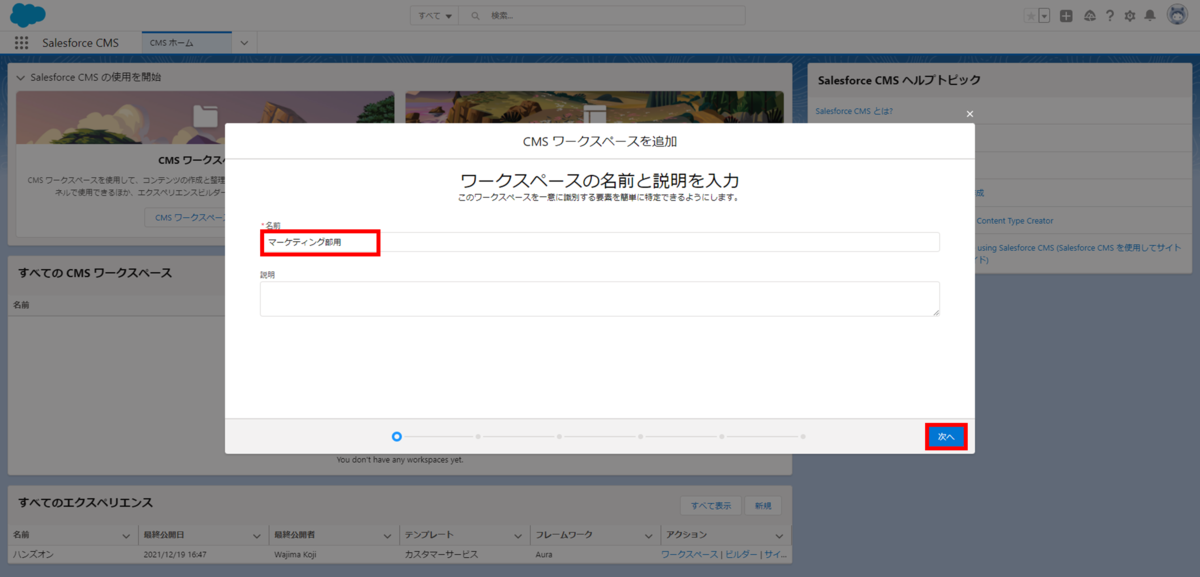Open the アクション column menu chevron

click(x=779, y=535)
